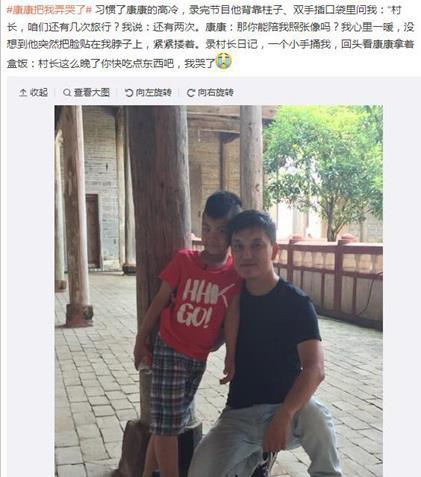The width and height of the screenshot is (421, 477).
Task: Rotate the photo with the 向右旋转 label
Action: click(216, 92)
